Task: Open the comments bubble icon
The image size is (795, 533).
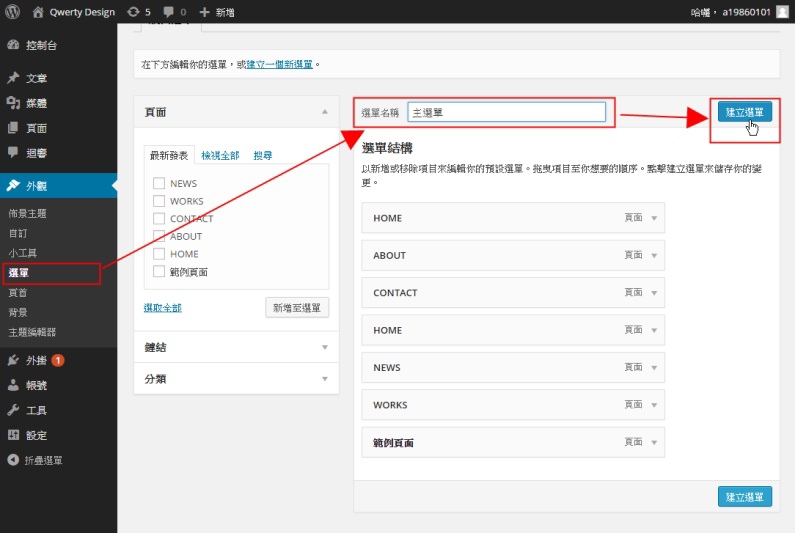Action: 168,12
